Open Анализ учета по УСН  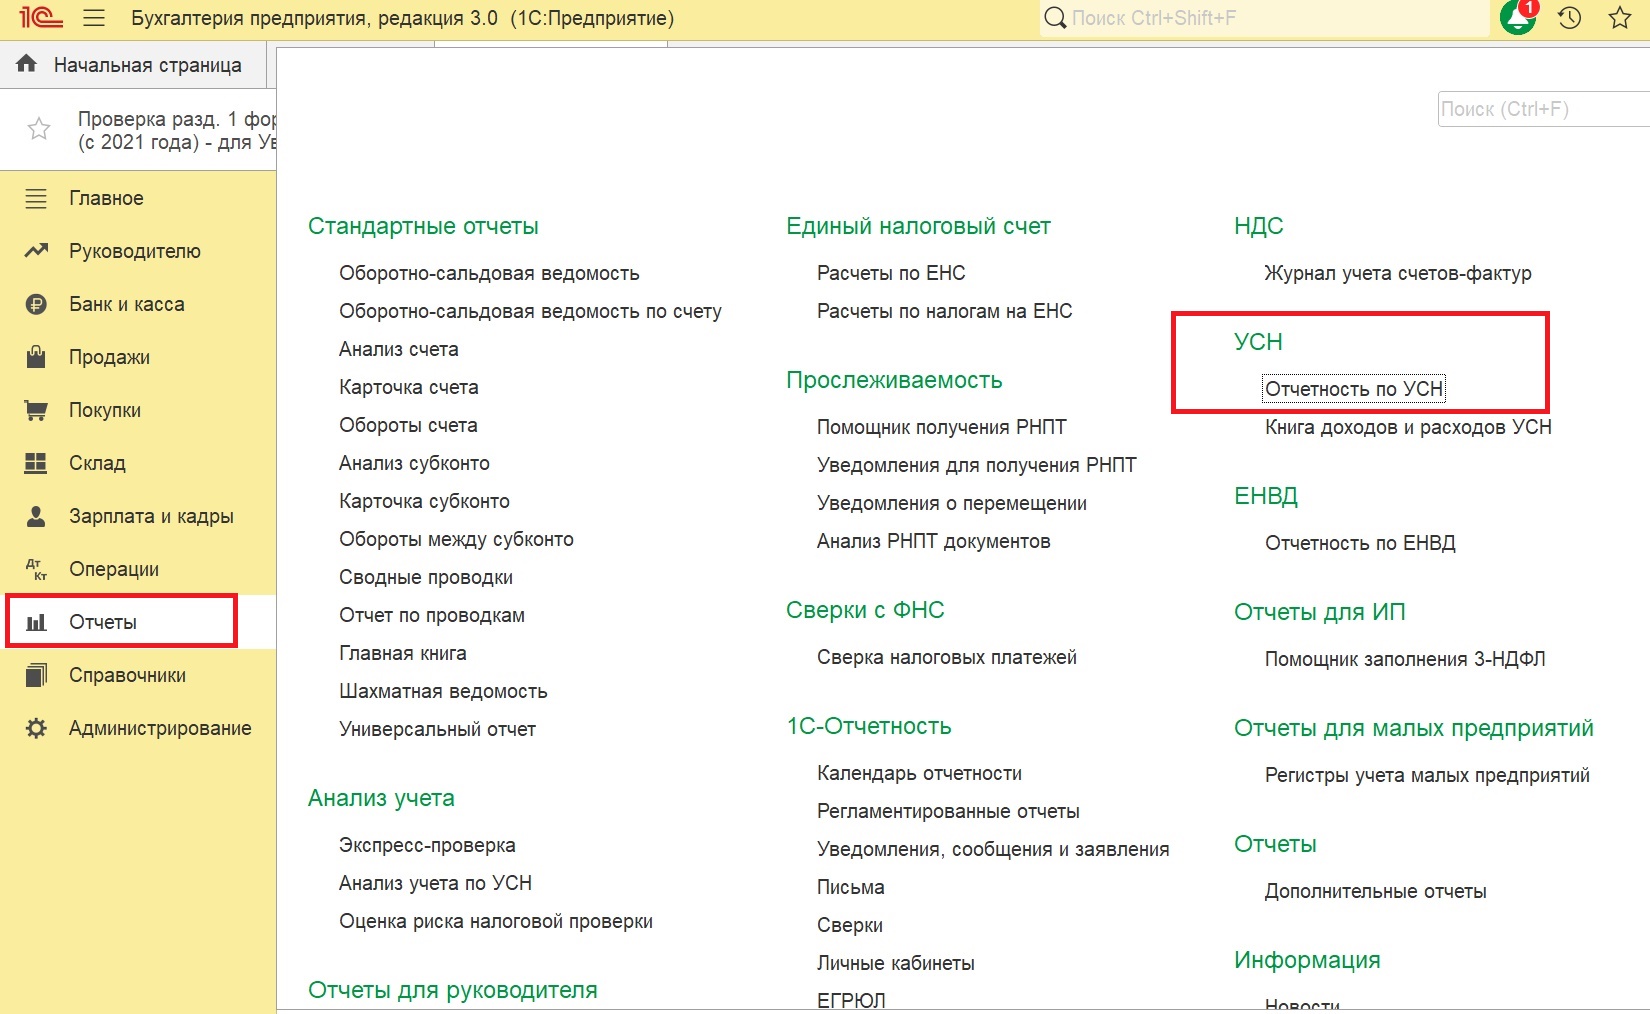(x=435, y=883)
